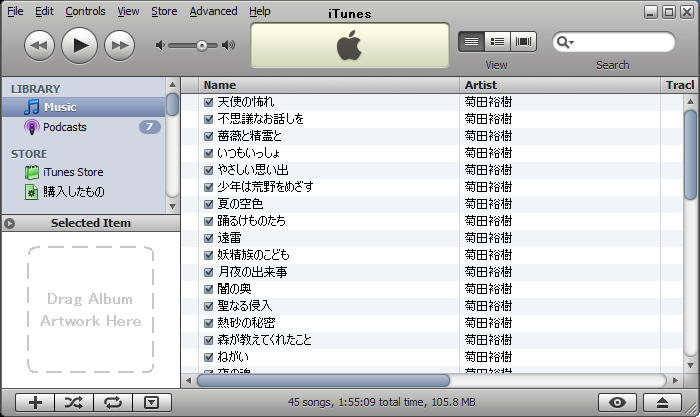Open the Advanced menu

point(213,11)
